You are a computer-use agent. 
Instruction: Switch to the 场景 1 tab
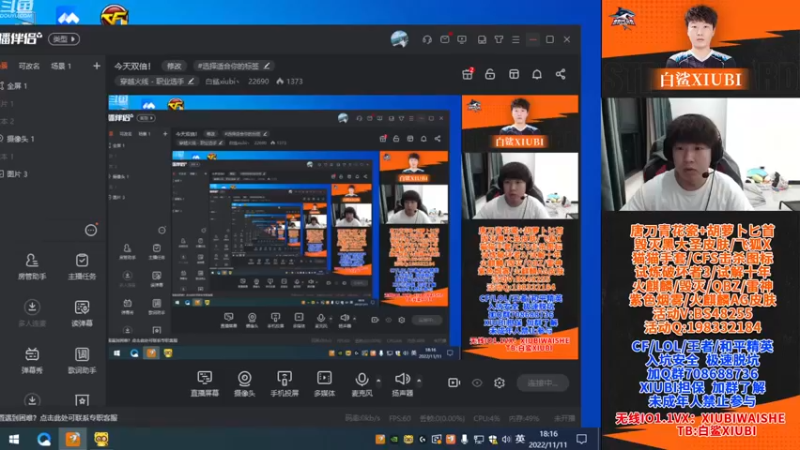pyautogui.click(x=61, y=66)
